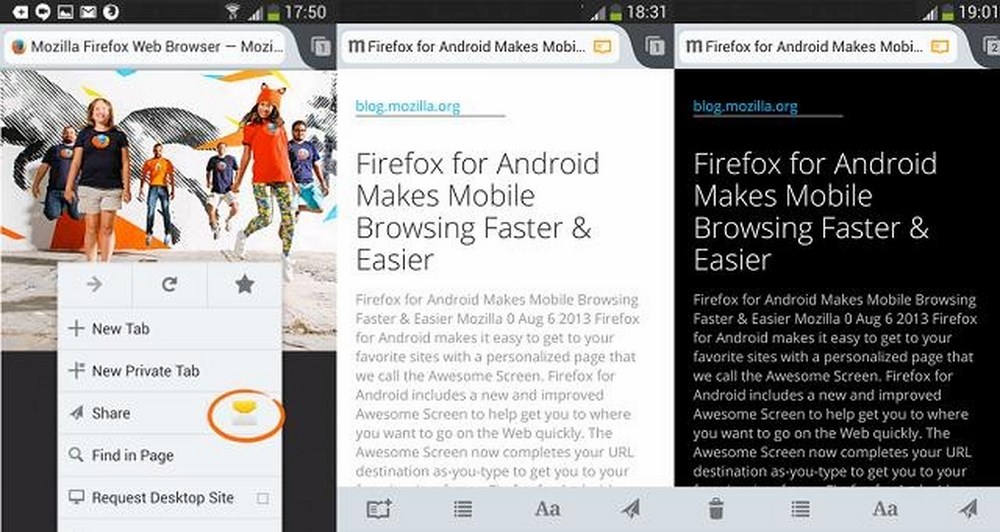Viewport: 1000px width, 532px height.
Task: Open the Aa font settings in the light reader
Action: 547,509
